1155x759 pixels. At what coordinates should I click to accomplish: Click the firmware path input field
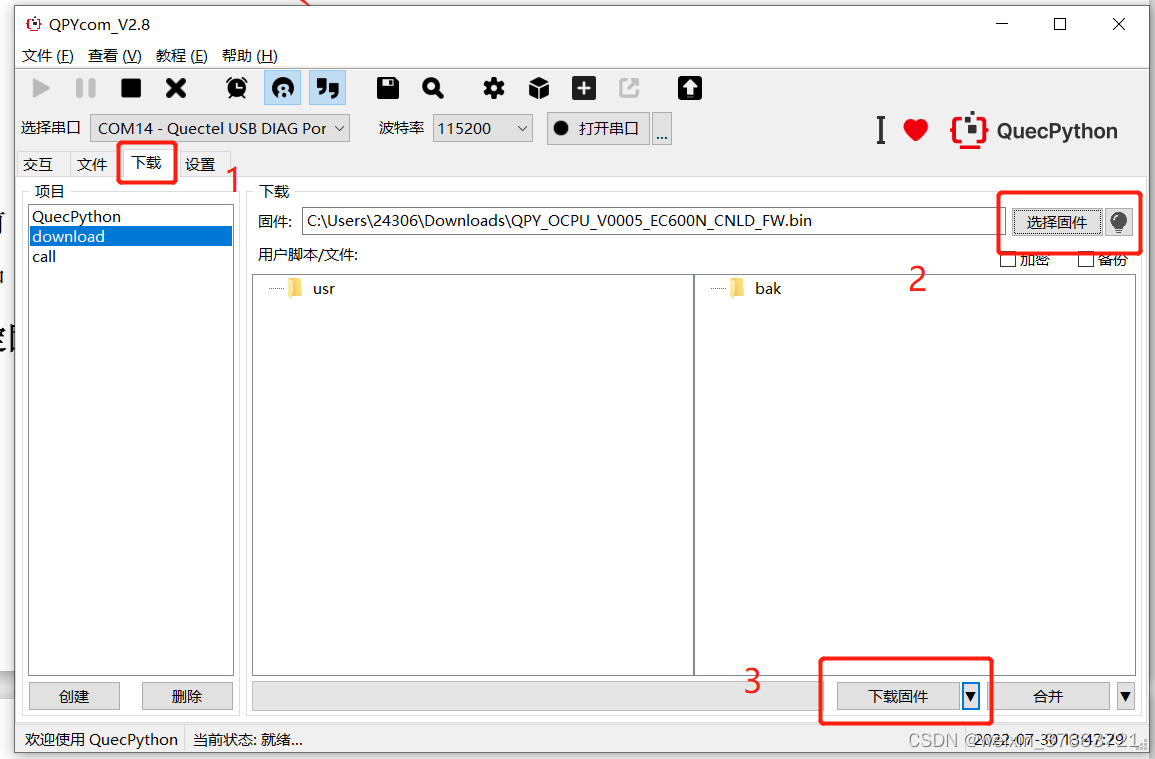click(x=653, y=221)
